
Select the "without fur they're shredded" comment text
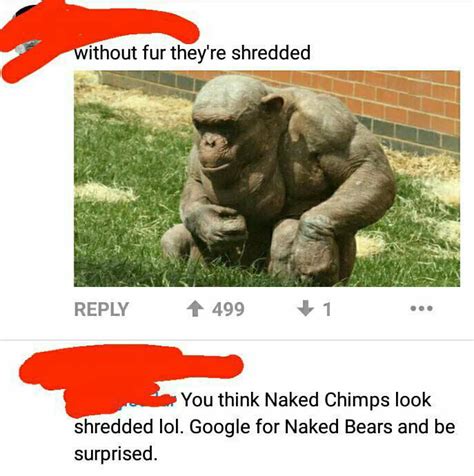click(x=192, y=53)
